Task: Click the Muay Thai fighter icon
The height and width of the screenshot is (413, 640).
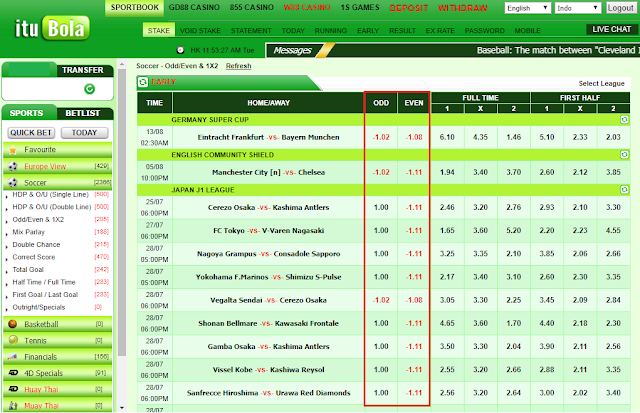Action: click(x=13, y=405)
